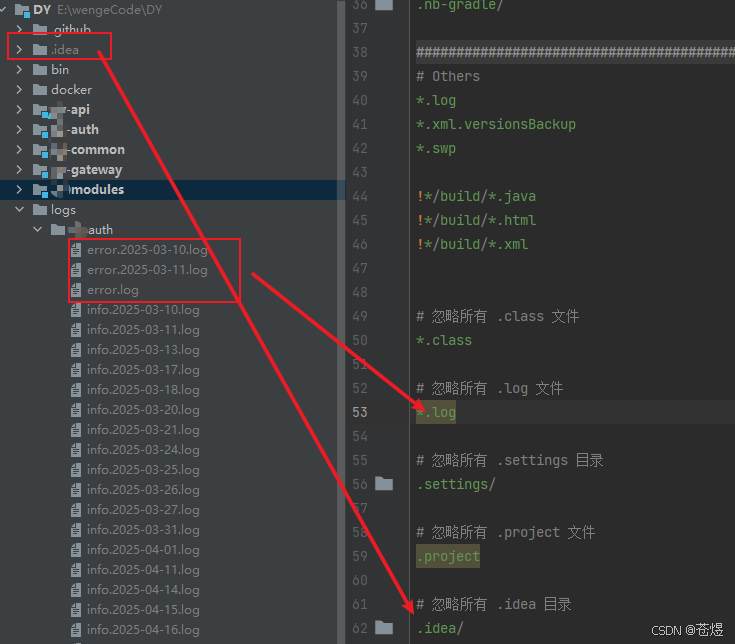Click the info.2025-03-13.log file icon
The height and width of the screenshot is (644, 735).
(x=76, y=350)
